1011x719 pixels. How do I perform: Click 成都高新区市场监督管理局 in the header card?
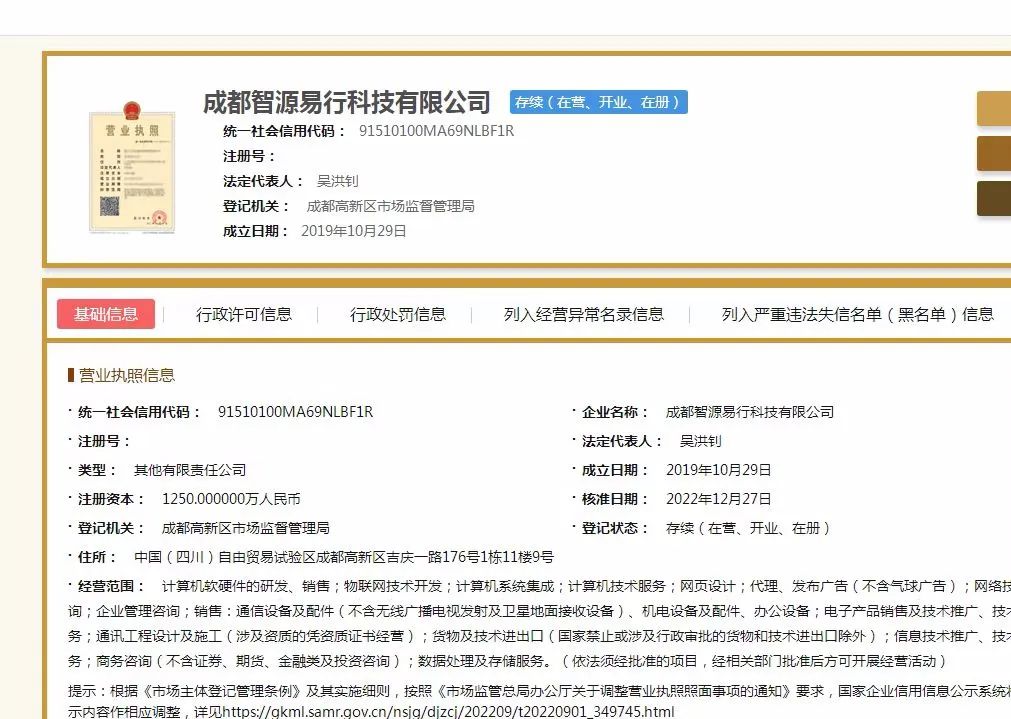[390, 206]
